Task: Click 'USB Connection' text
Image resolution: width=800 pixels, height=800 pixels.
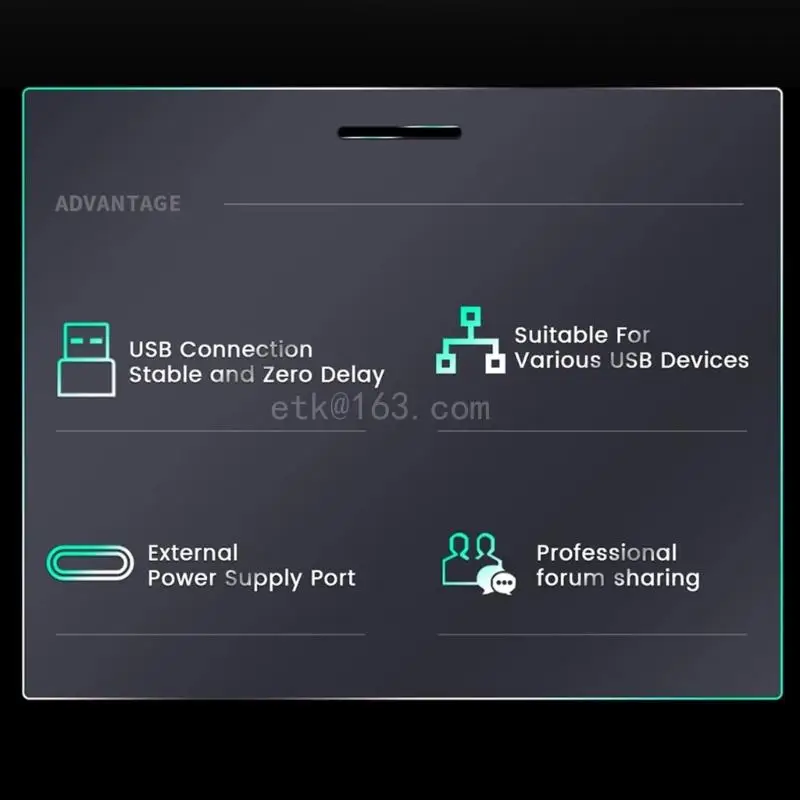Action: coord(220,349)
